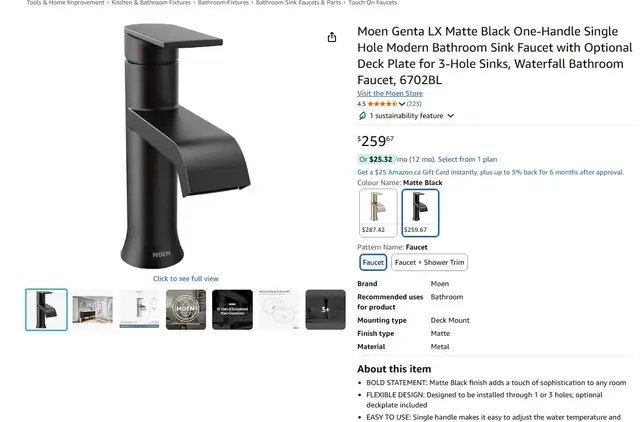Open Select from 1 plan link
The width and height of the screenshot is (640, 422).
(x=467, y=159)
